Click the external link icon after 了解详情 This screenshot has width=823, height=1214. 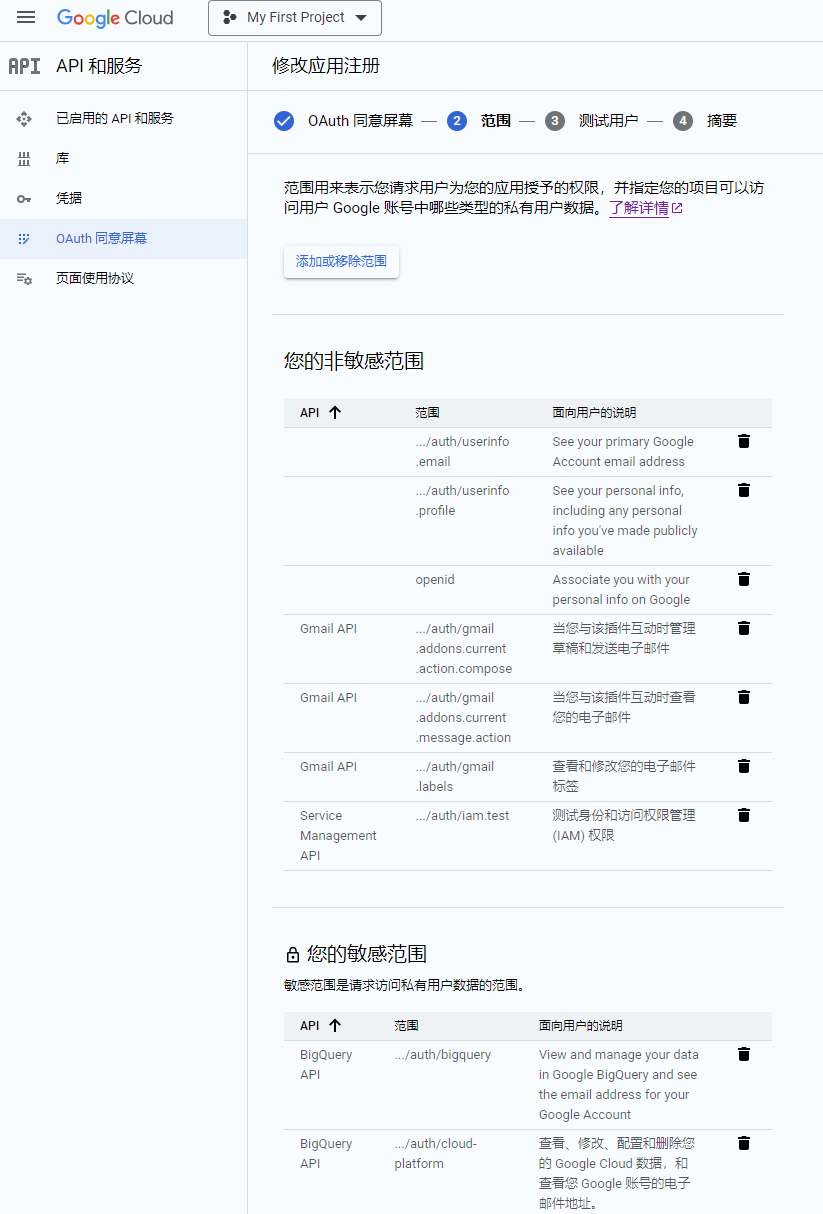677,208
